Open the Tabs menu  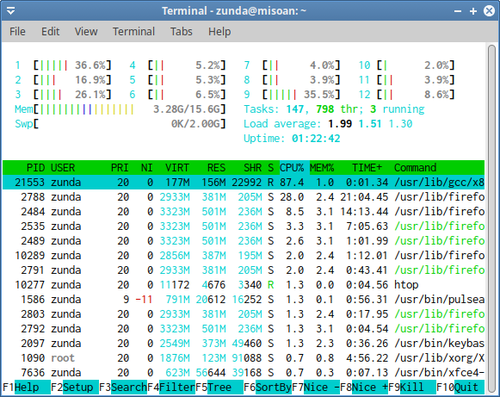[x=181, y=32]
